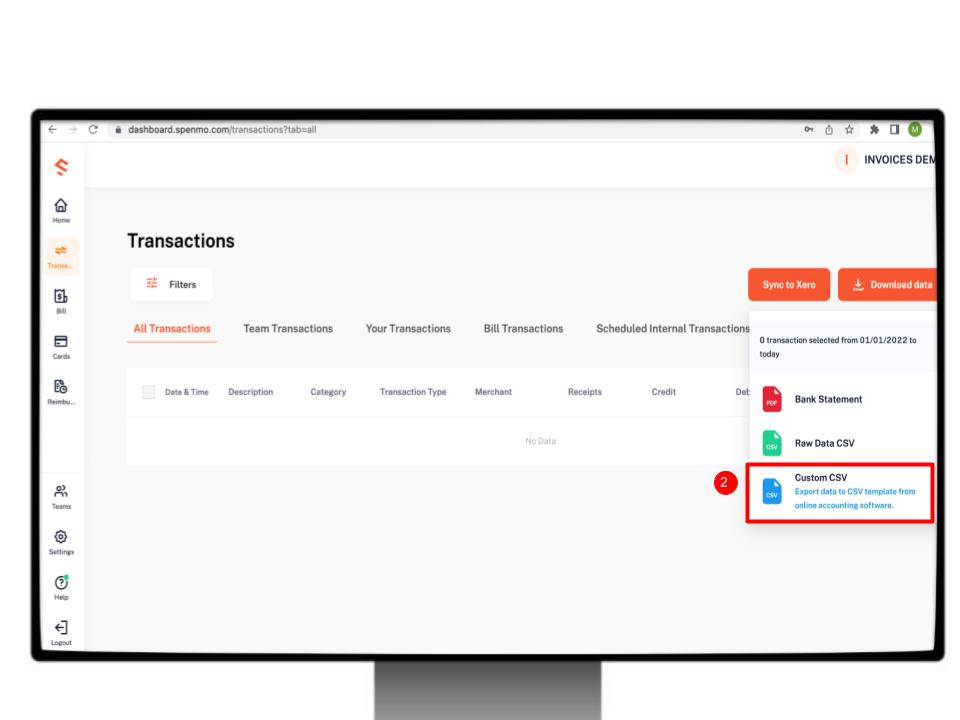Open the green M profile avatar

click(x=915, y=129)
